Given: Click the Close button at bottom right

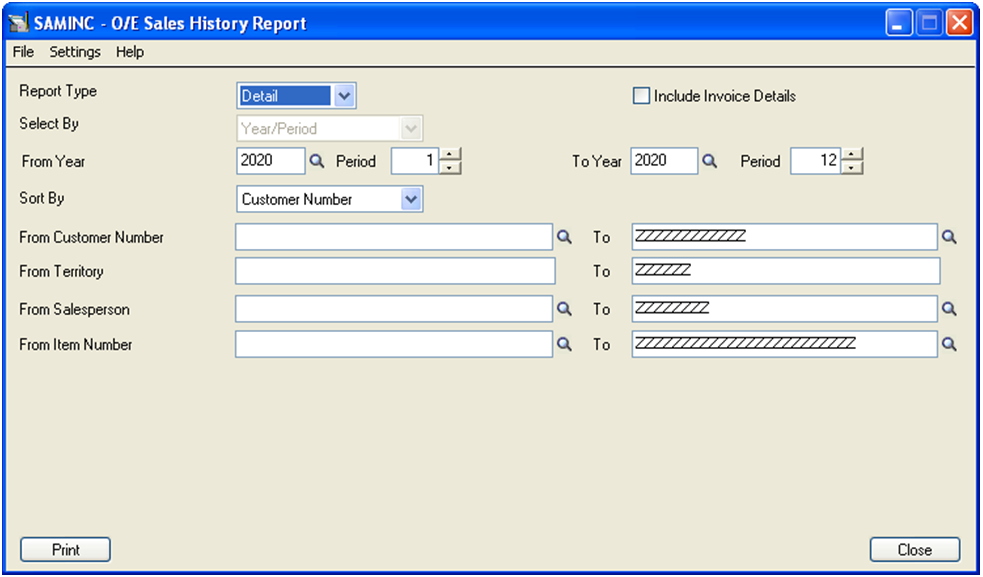Looking at the screenshot, I should [x=915, y=549].
